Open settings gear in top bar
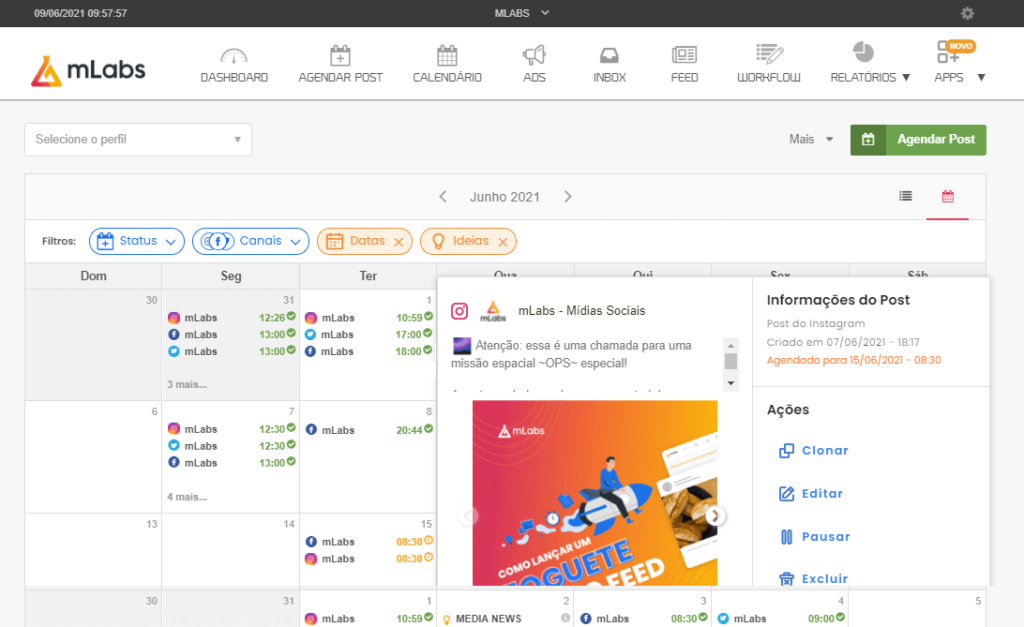The width and height of the screenshot is (1024, 627). [967, 13]
